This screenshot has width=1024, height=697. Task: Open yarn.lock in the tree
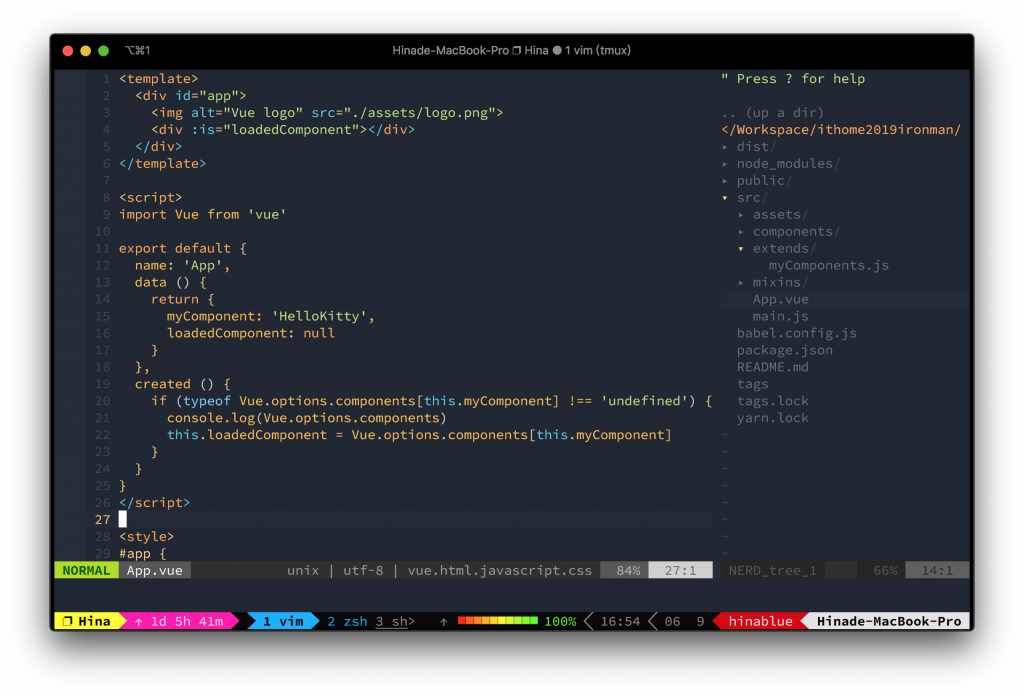click(773, 418)
